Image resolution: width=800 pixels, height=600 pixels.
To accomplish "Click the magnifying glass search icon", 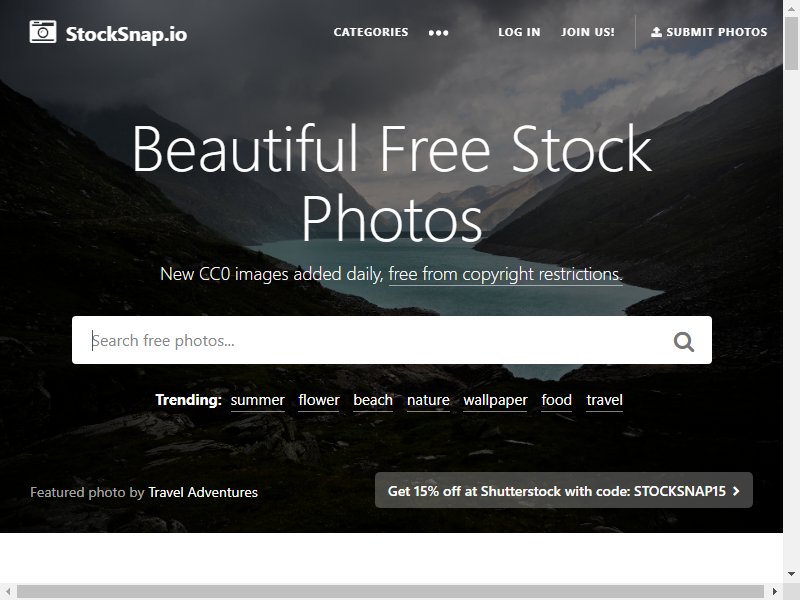I will point(684,341).
